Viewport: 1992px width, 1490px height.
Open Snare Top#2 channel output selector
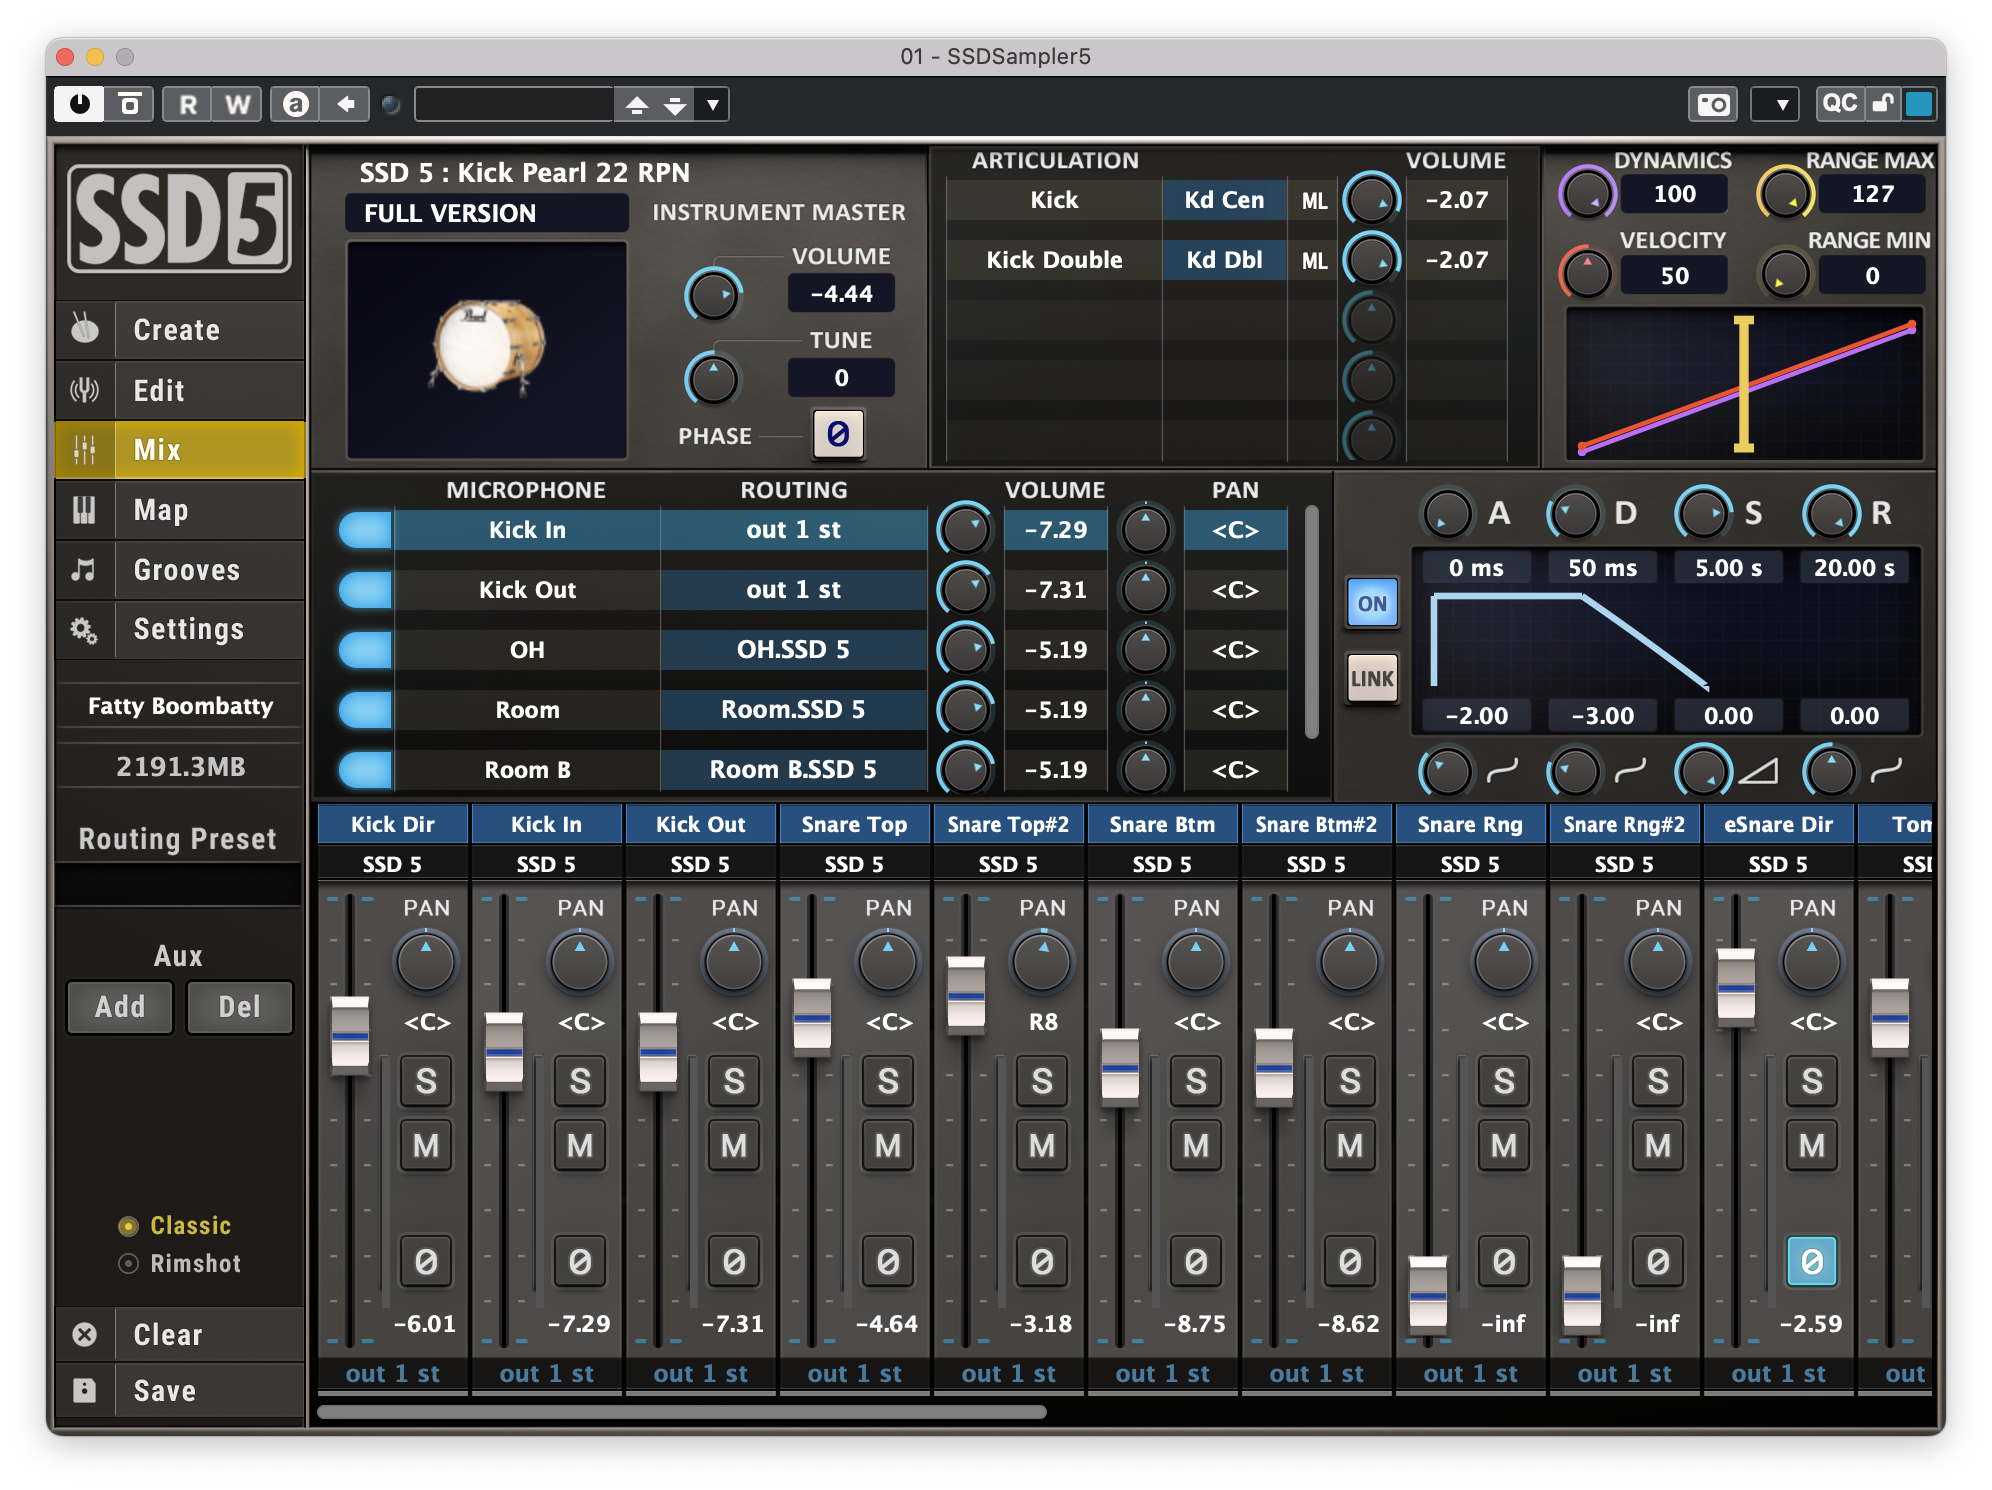click(1009, 1374)
